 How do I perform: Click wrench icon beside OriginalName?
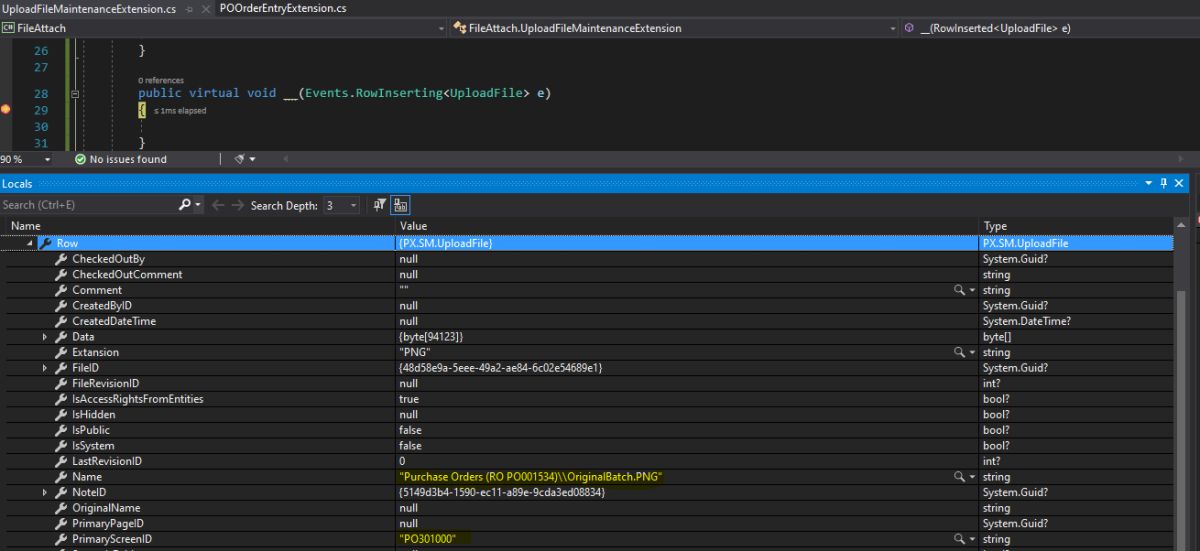tap(61, 508)
